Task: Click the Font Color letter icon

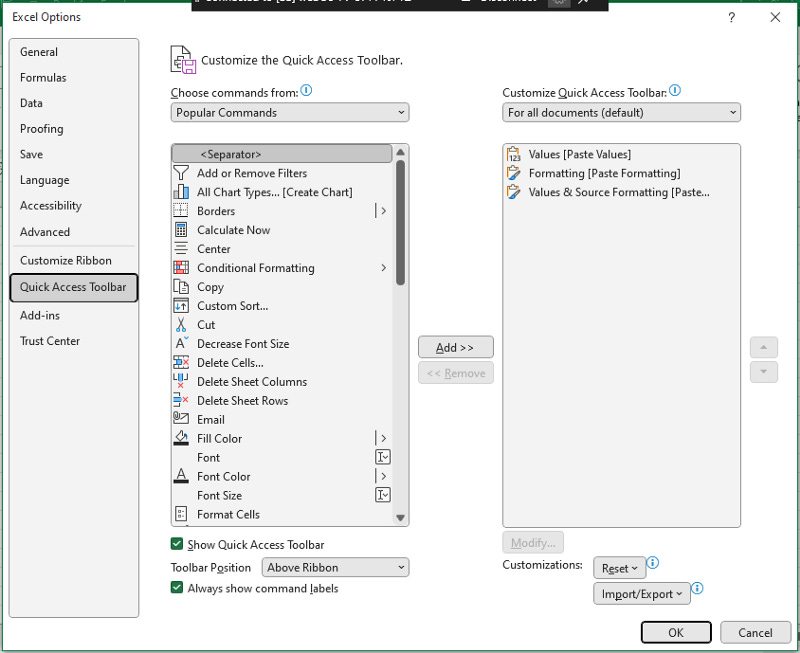Action: (181, 476)
